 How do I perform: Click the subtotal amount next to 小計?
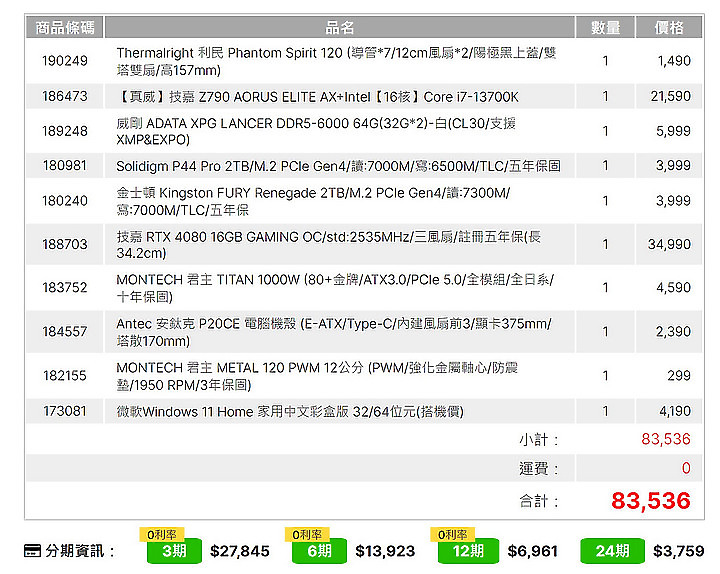[x=666, y=439]
